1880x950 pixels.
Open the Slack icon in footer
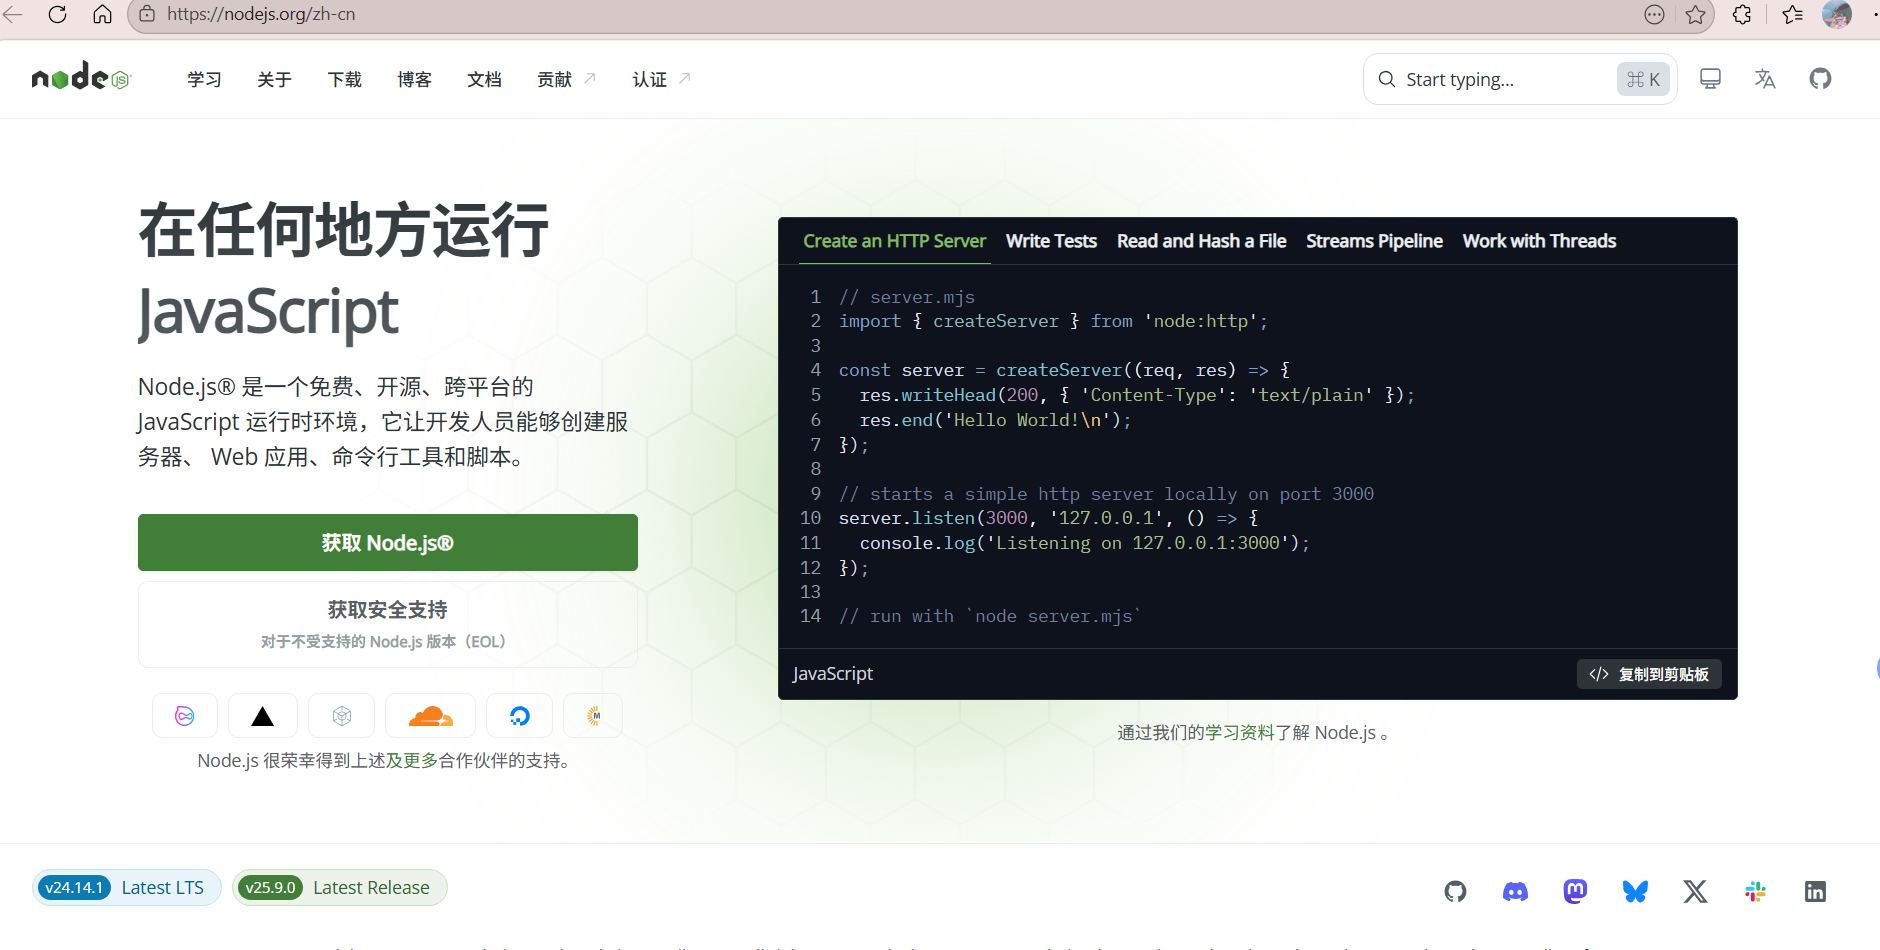click(1756, 891)
